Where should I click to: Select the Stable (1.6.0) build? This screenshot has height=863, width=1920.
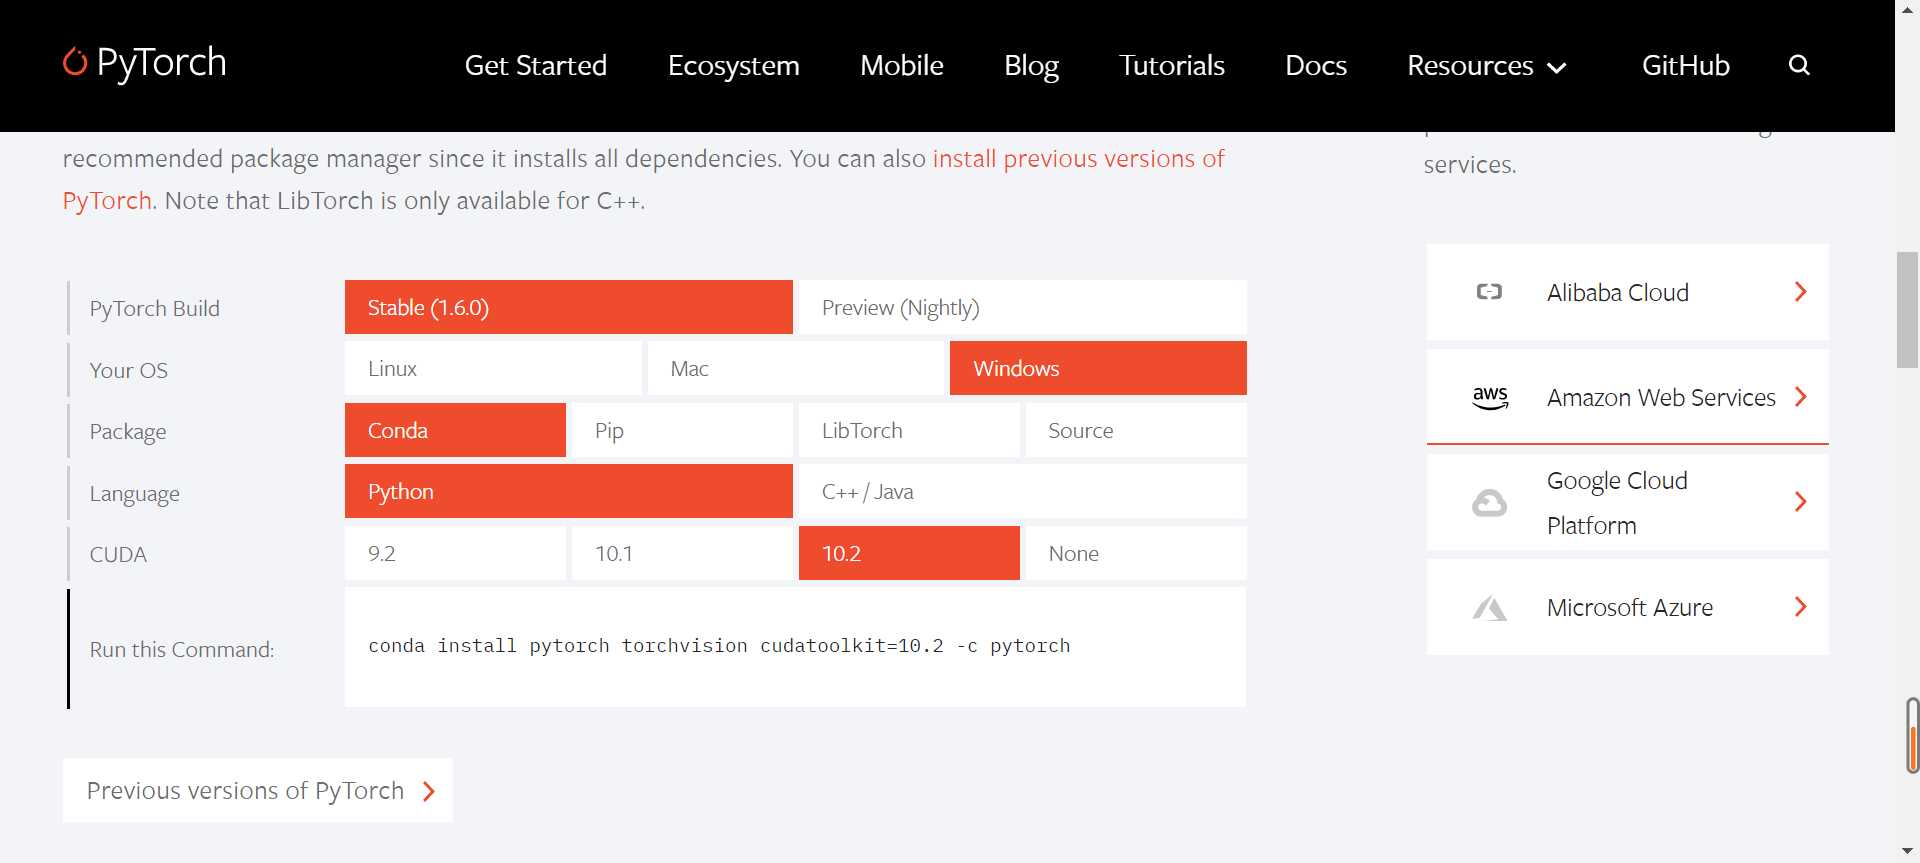(569, 307)
